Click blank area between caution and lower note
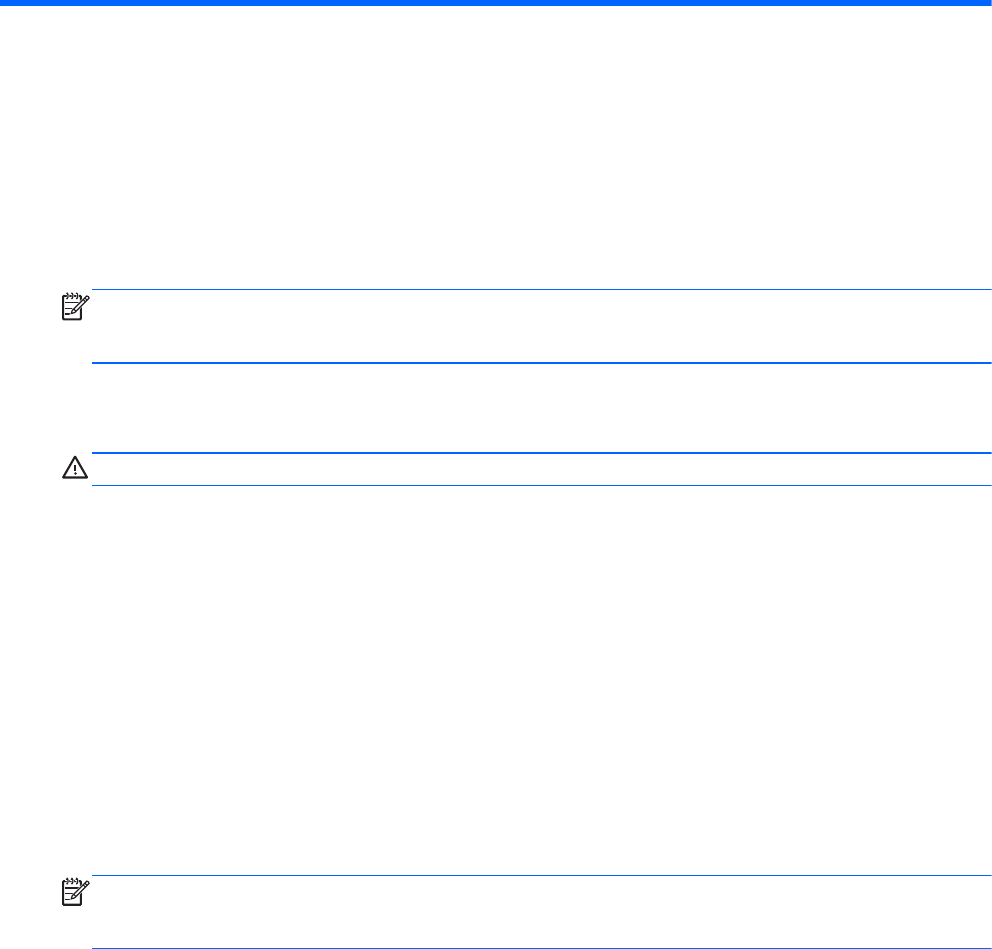 496,680
